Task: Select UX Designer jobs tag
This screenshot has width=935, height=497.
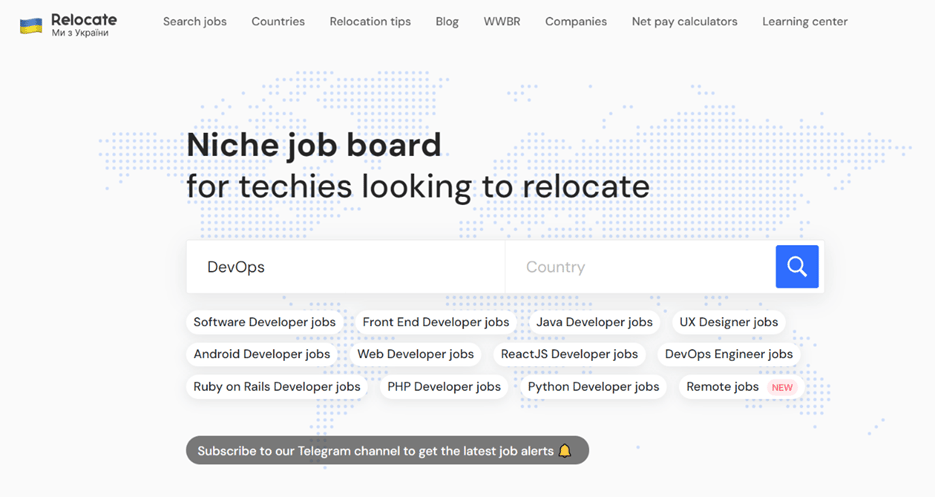Action: [x=729, y=322]
